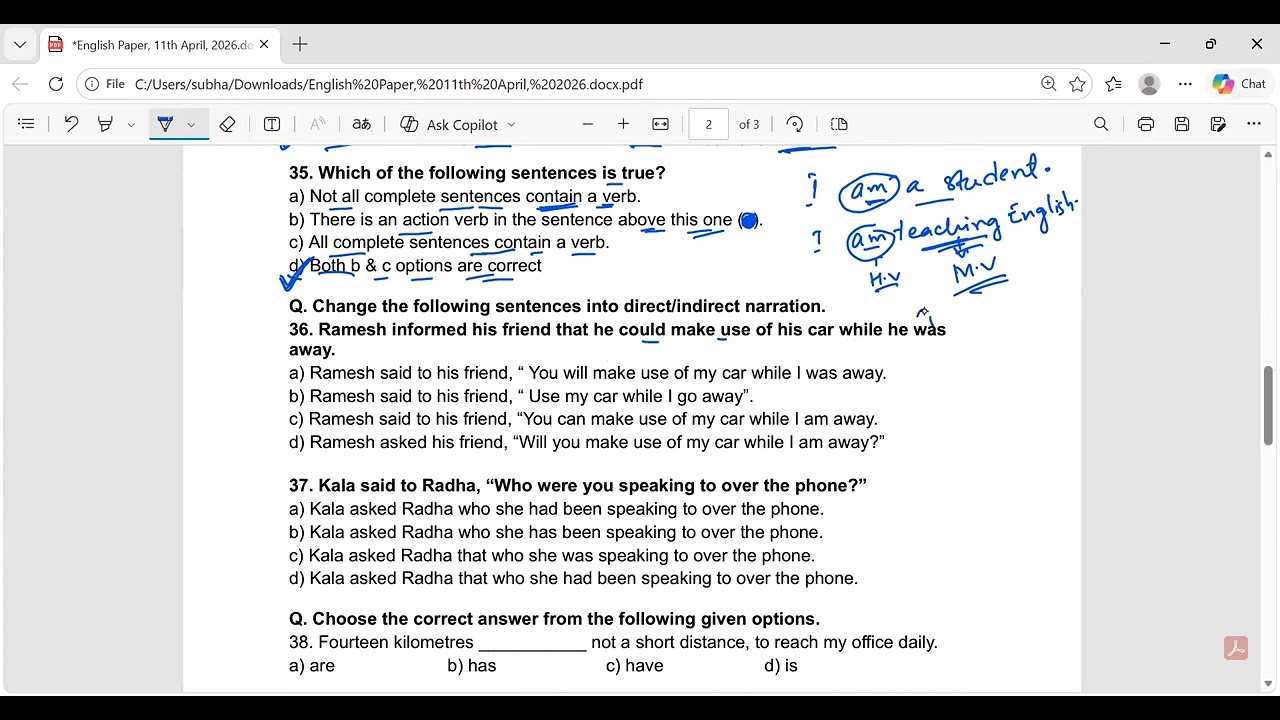The height and width of the screenshot is (720, 1280).
Task: Open the Translate tool
Action: point(362,124)
